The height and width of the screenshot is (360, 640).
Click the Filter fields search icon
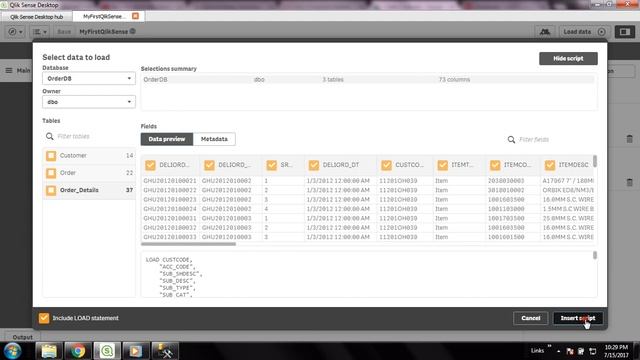tap(511, 140)
